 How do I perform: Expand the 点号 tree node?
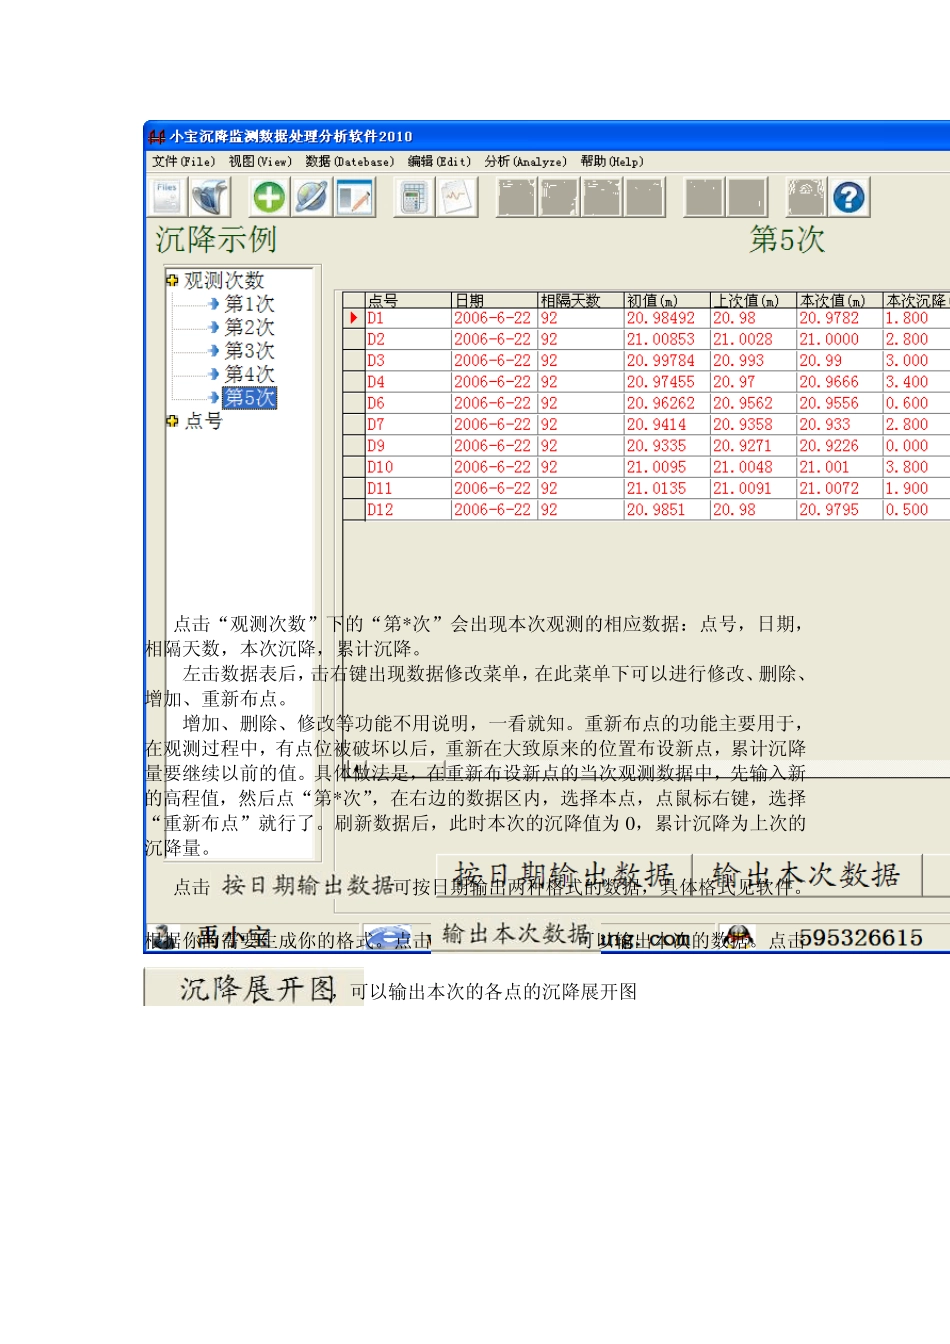tap(172, 421)
